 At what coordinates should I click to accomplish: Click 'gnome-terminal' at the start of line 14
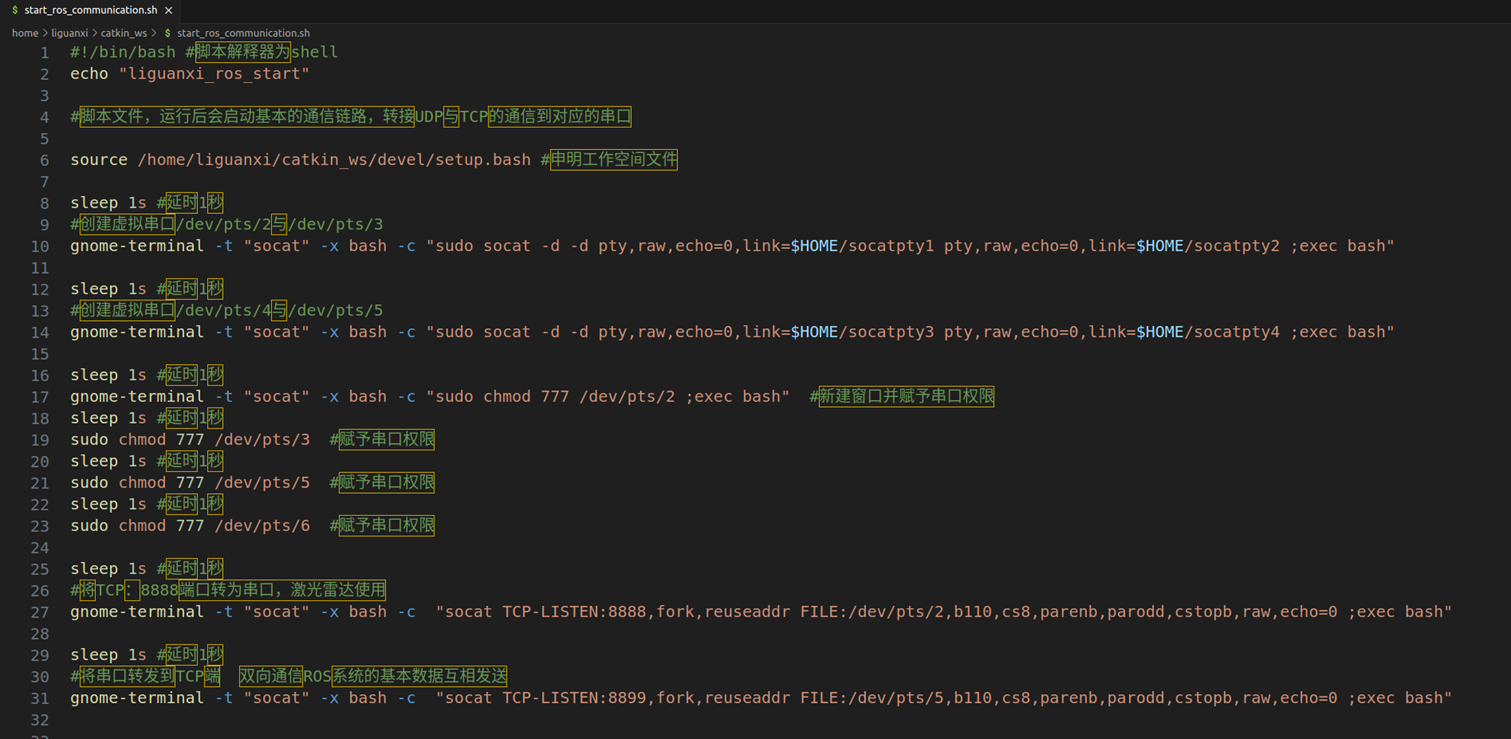[137, 332]
